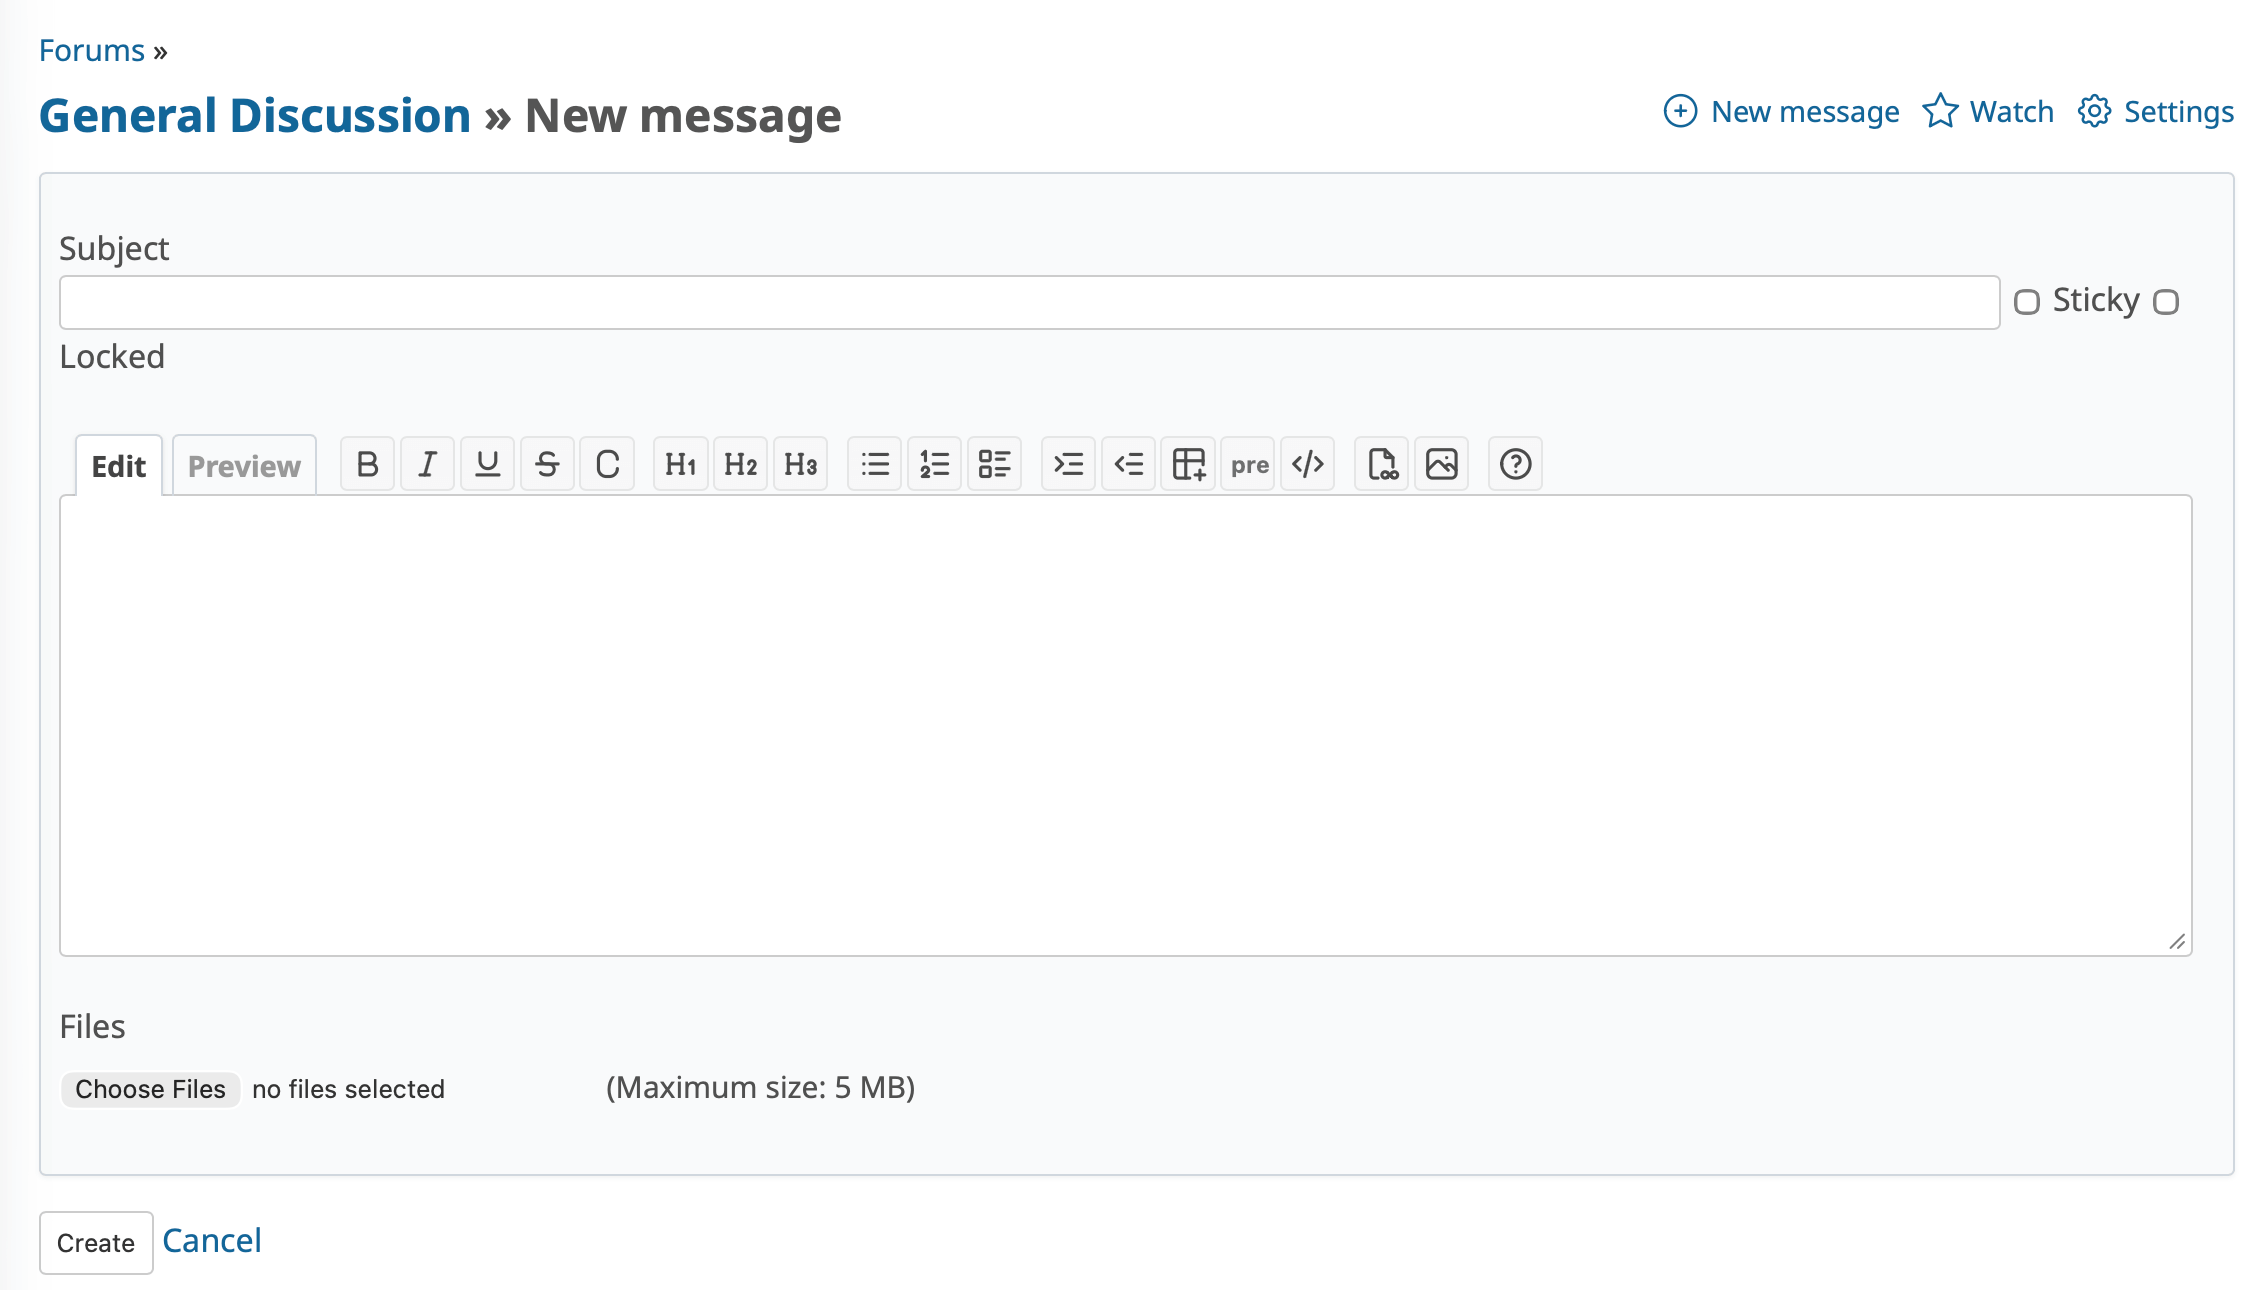2266x1290 pixels.
Task: Insert a bulleted list
Action: [x=874, y=463]
